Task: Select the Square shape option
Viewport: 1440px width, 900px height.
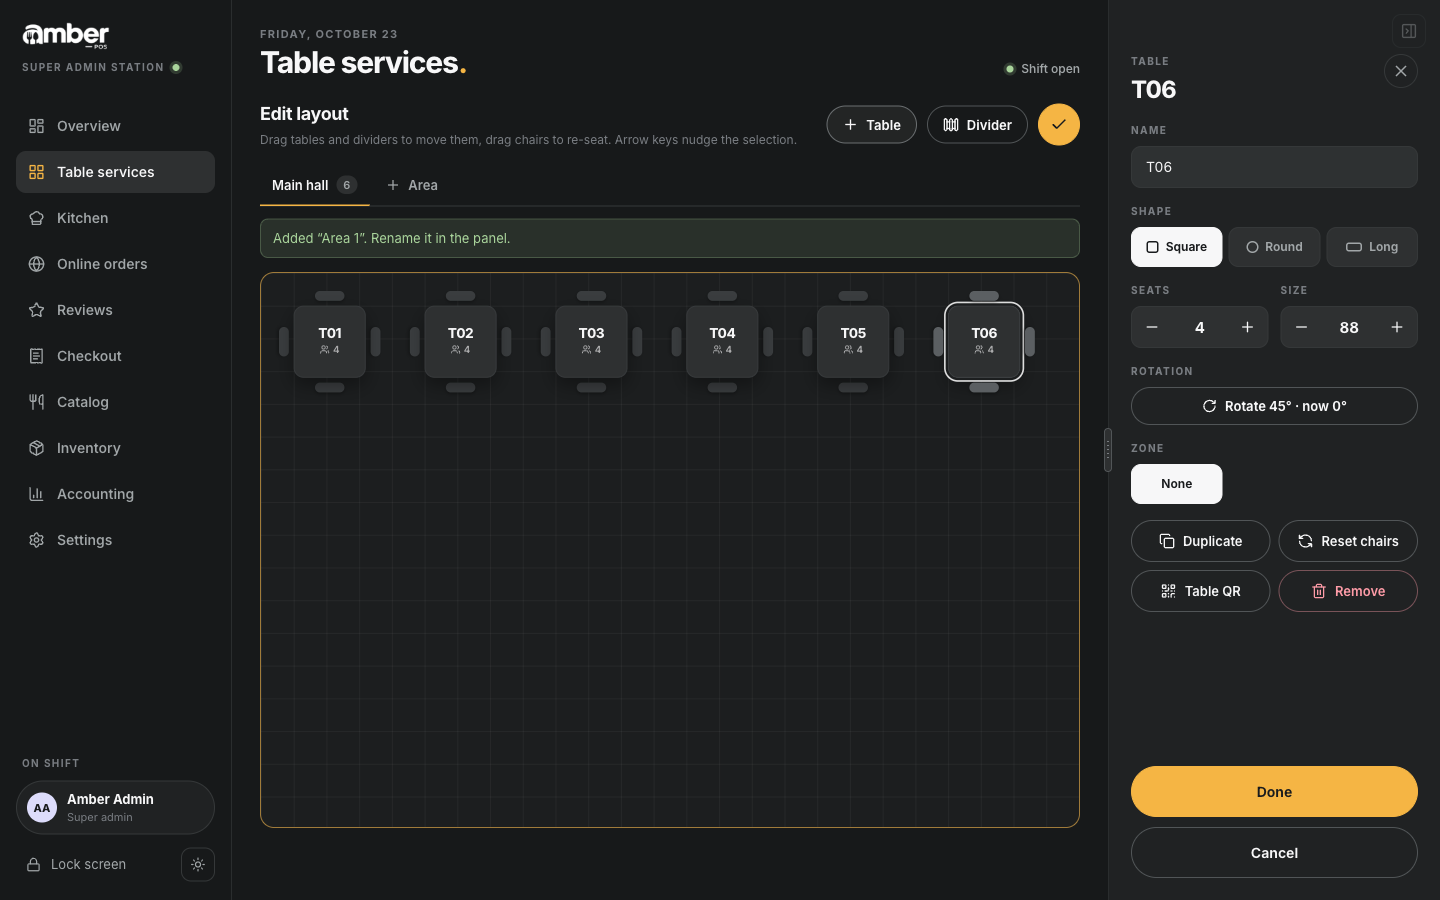Action: pos(1177,247)
